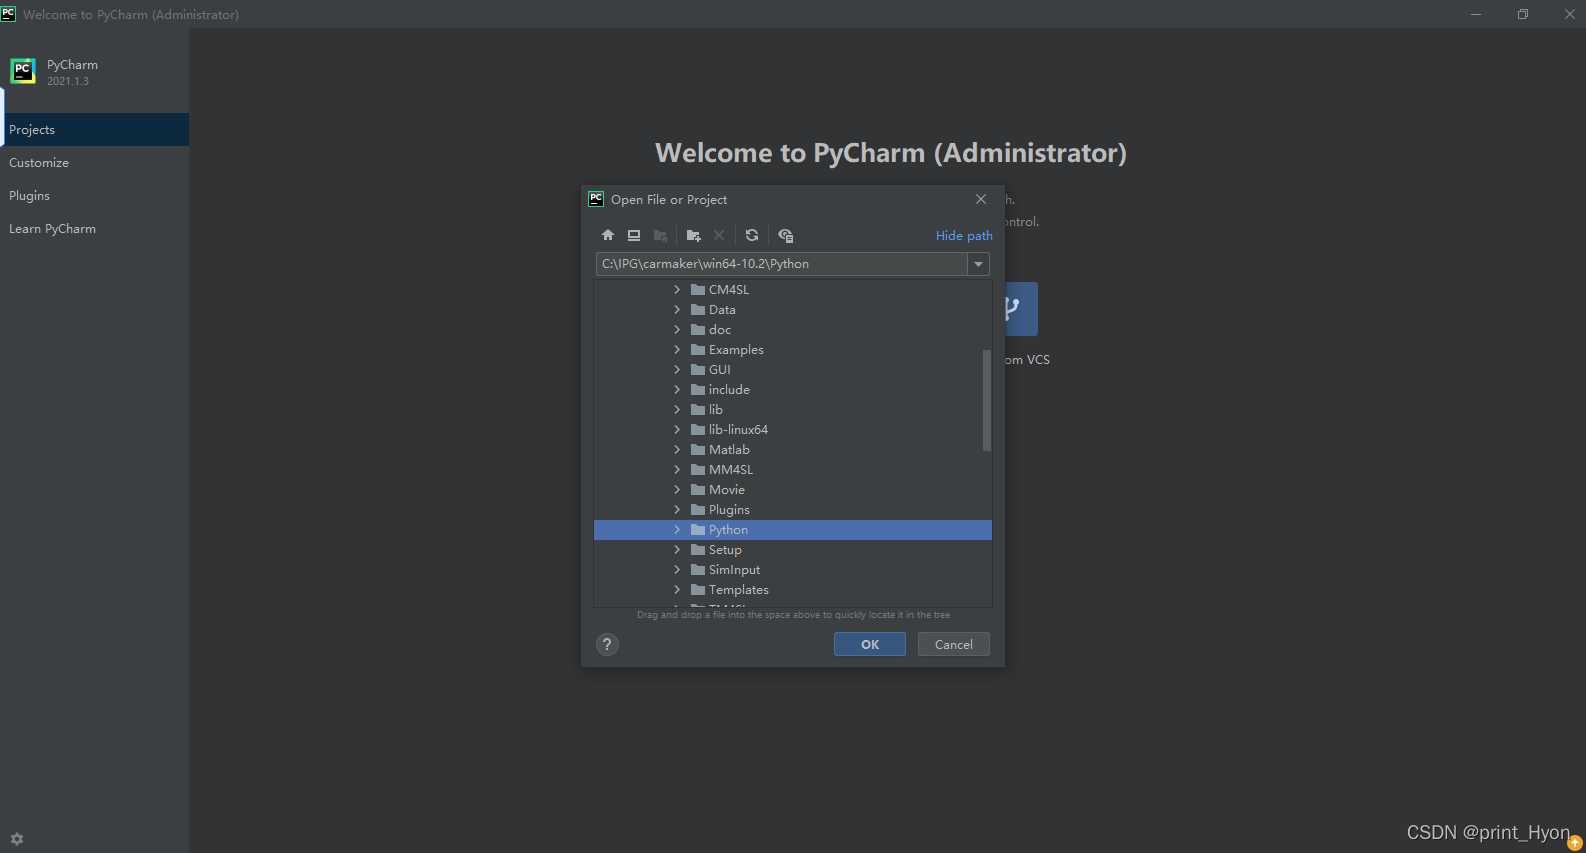Expand the GUI folder

(x=677, y=370)
